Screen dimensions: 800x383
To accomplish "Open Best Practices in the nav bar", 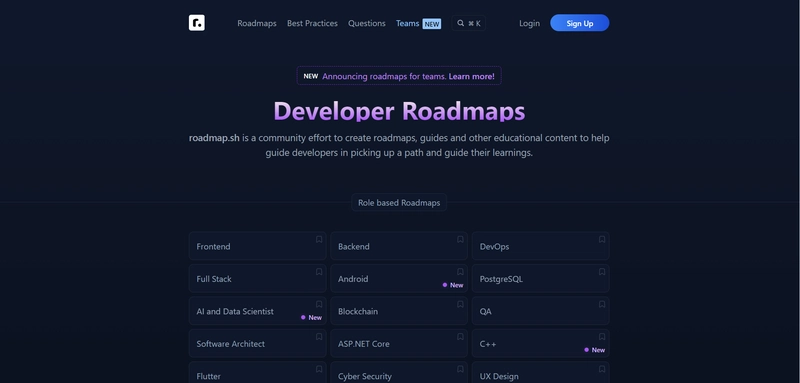I will 312,23.
